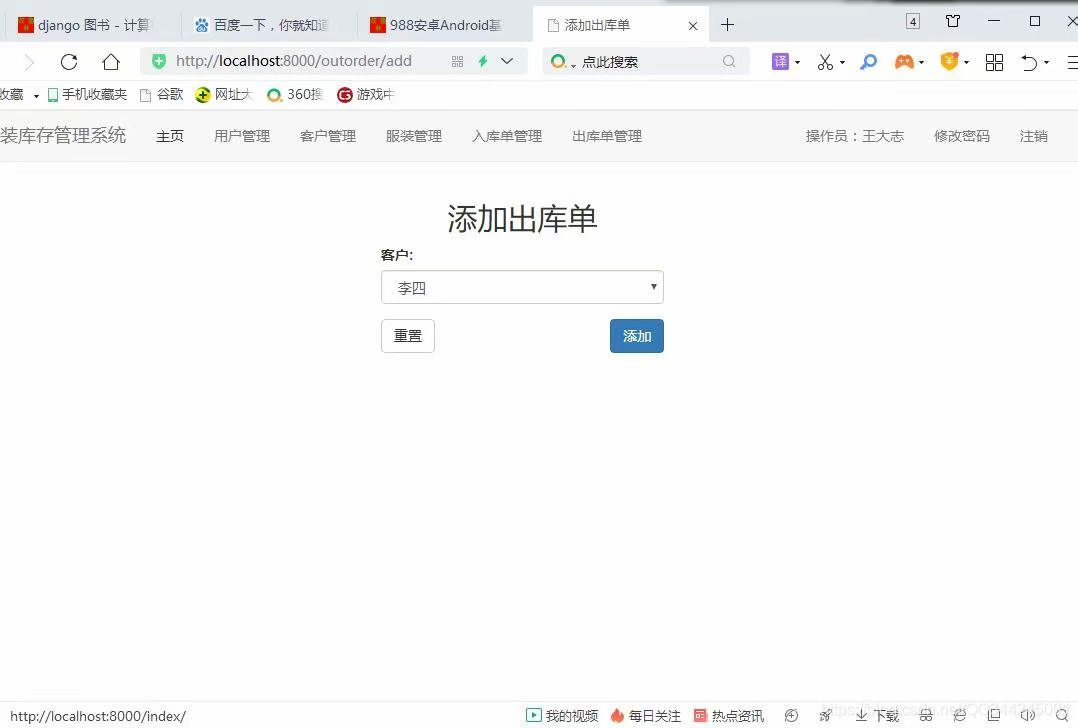Open the orange game controller icon

point(904,62)
